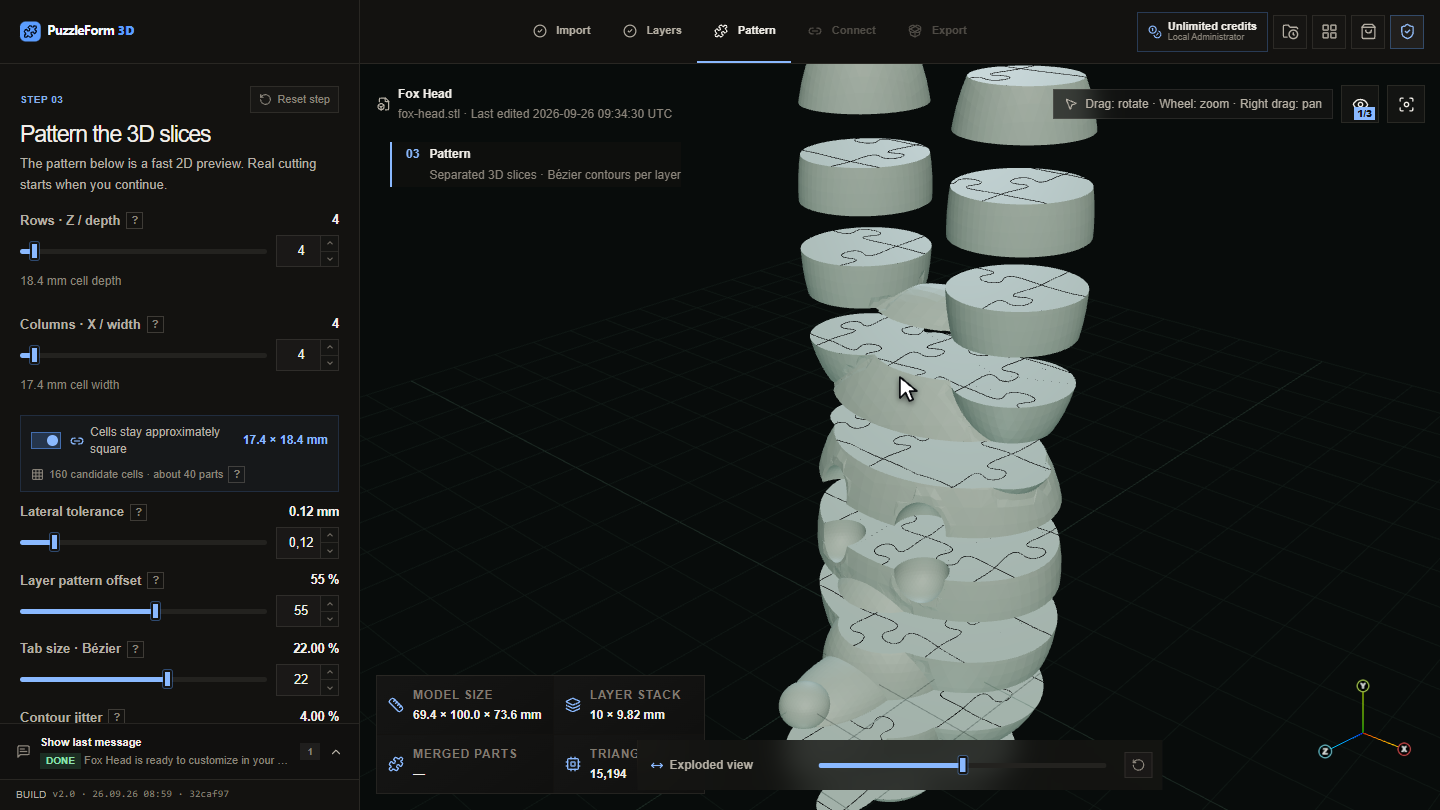Decrease Columns value with down stepper

[x=329, y=363]
